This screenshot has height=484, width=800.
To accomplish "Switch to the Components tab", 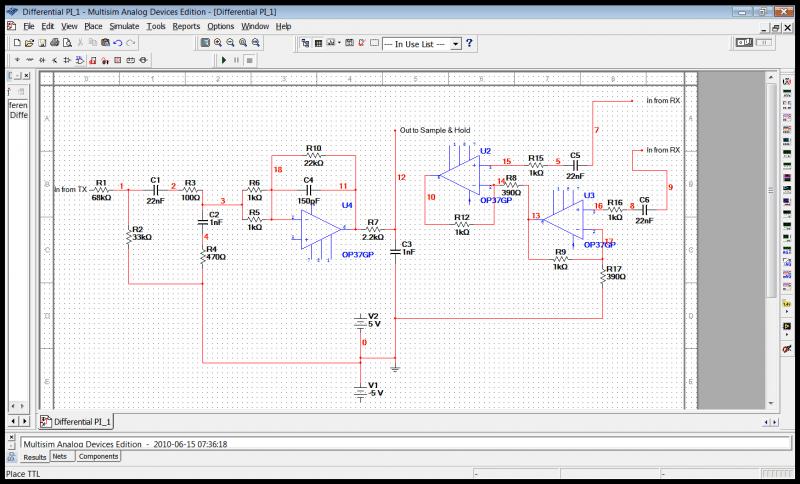I will (x=99, y=456).
